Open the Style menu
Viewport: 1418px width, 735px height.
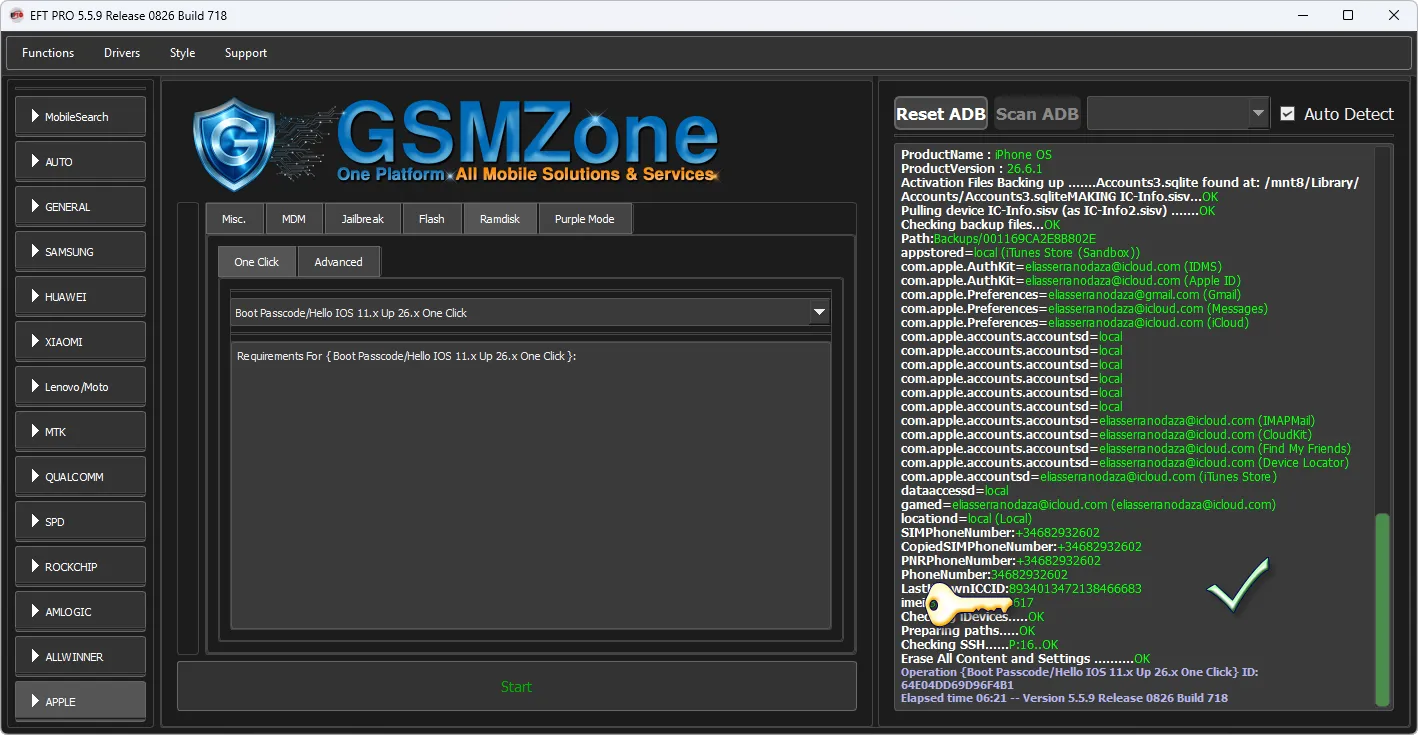(182, 53)
